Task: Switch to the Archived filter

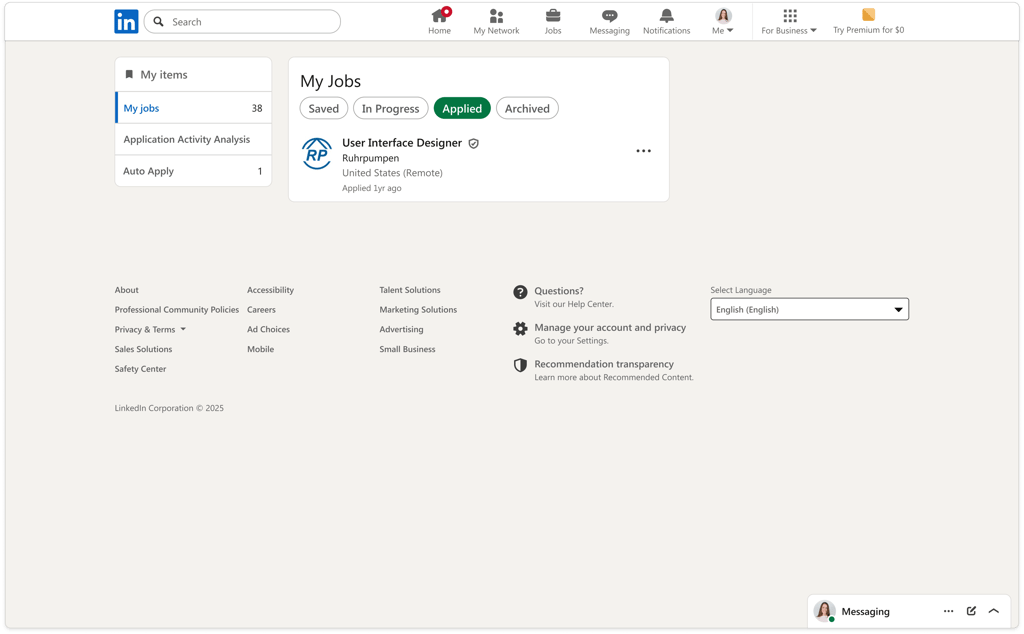Action: (x=527, y=108)
